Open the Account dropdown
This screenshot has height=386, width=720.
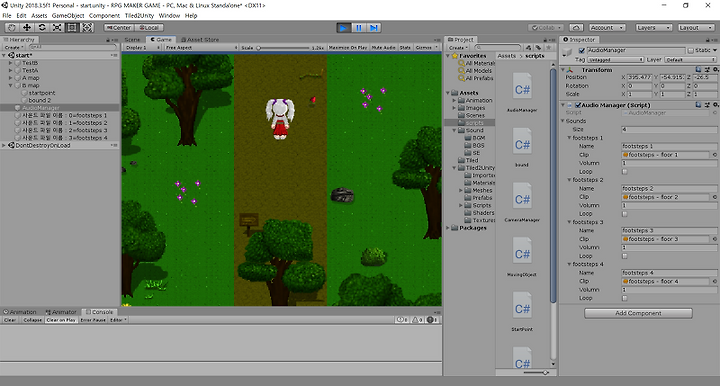pyautogui.click(x=607, y=28)
